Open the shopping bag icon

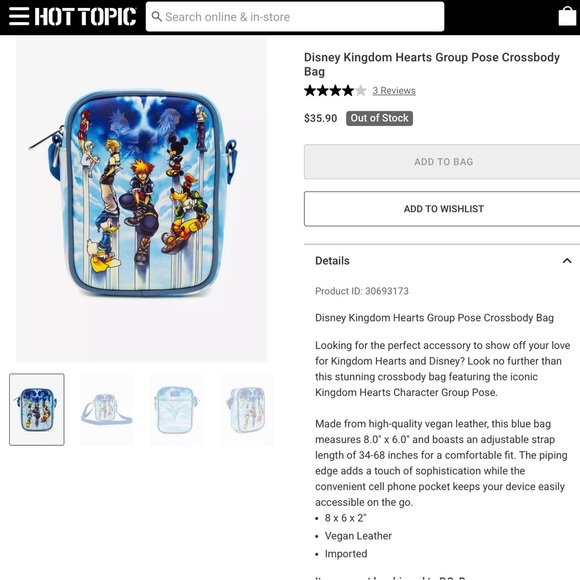tap(567, 17)
